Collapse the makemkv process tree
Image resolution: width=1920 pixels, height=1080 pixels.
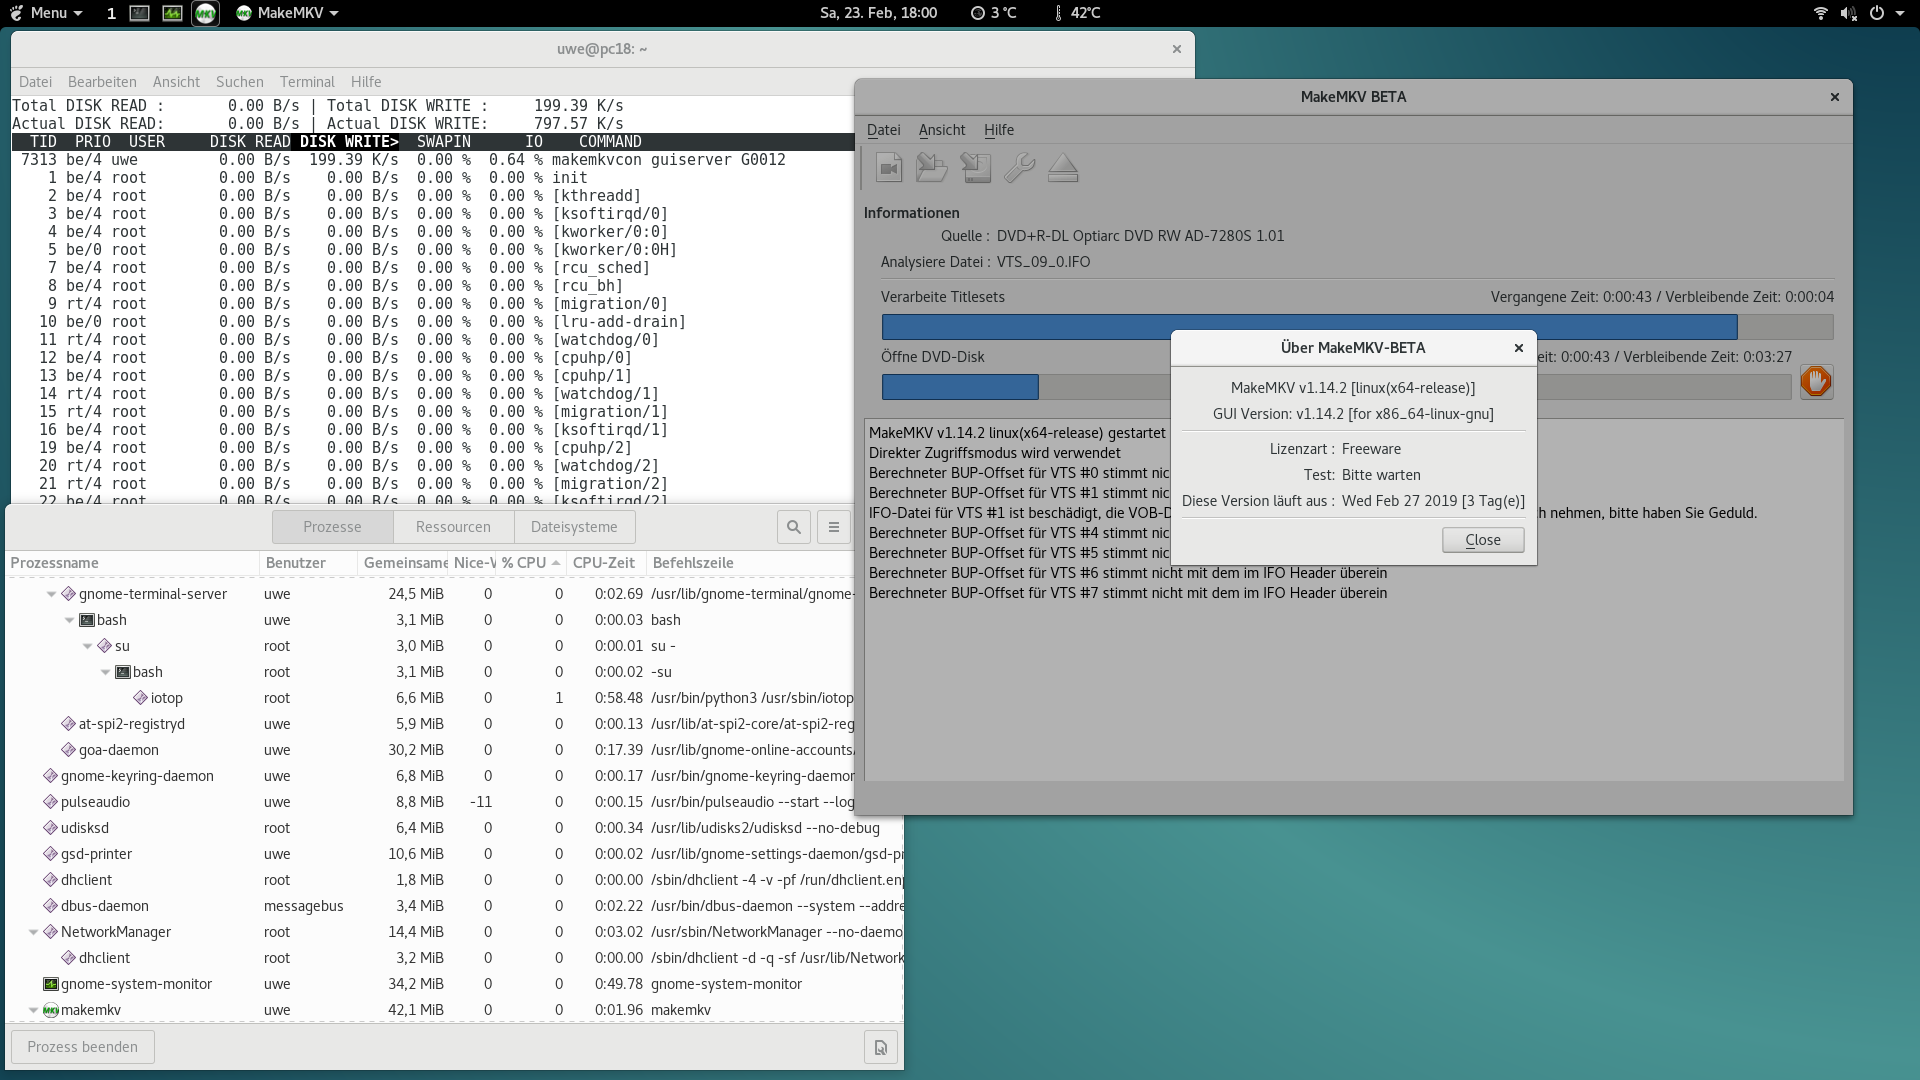click(33, 1010)
